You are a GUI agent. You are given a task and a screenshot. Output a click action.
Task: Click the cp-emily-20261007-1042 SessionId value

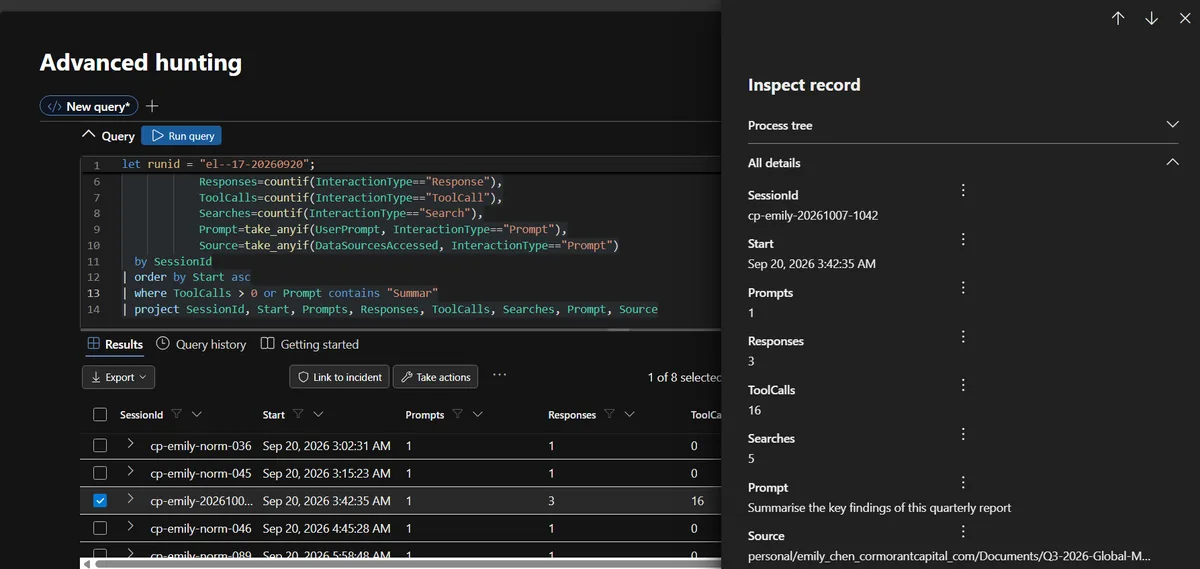(x=813, y=215)
